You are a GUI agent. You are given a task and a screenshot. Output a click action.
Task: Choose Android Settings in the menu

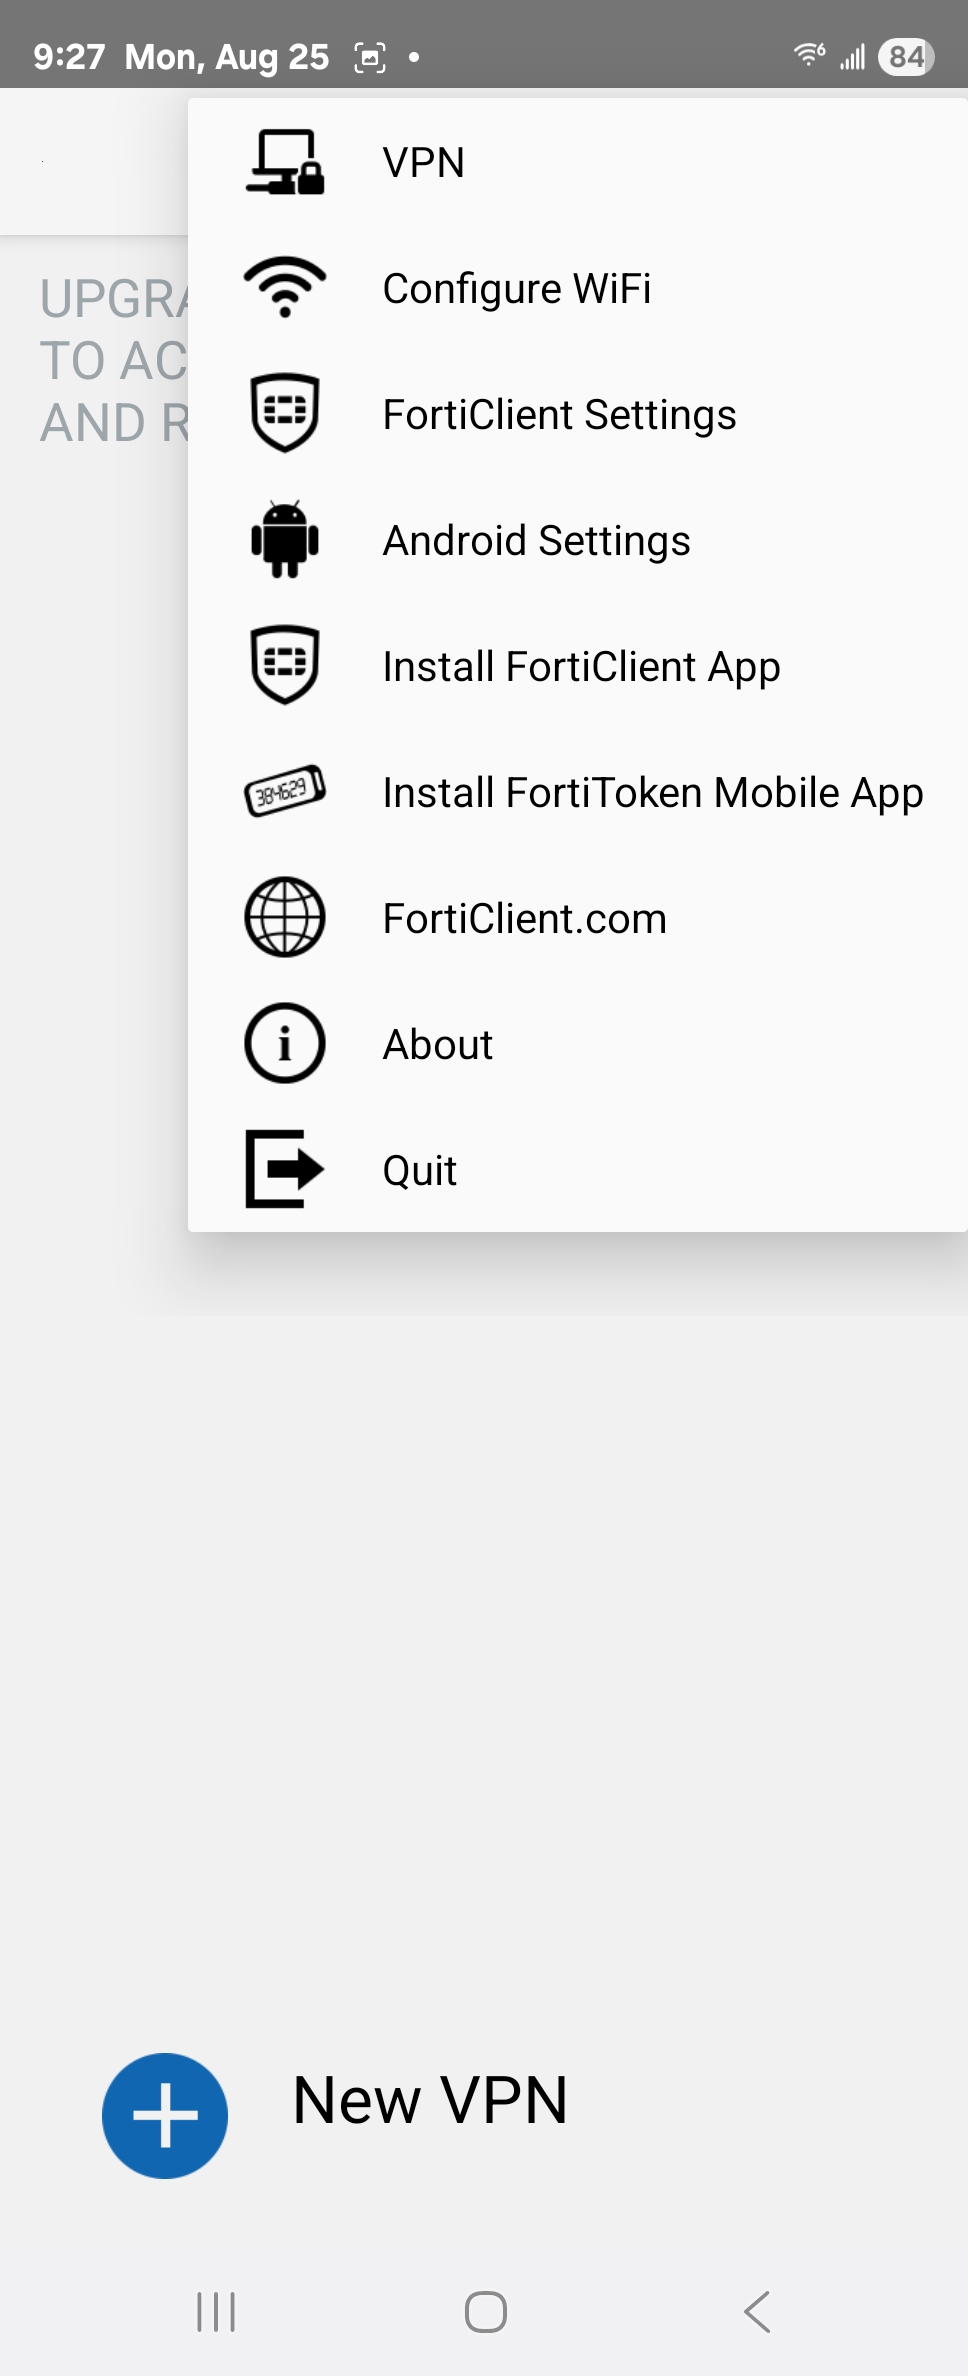(x=578, y=540)
